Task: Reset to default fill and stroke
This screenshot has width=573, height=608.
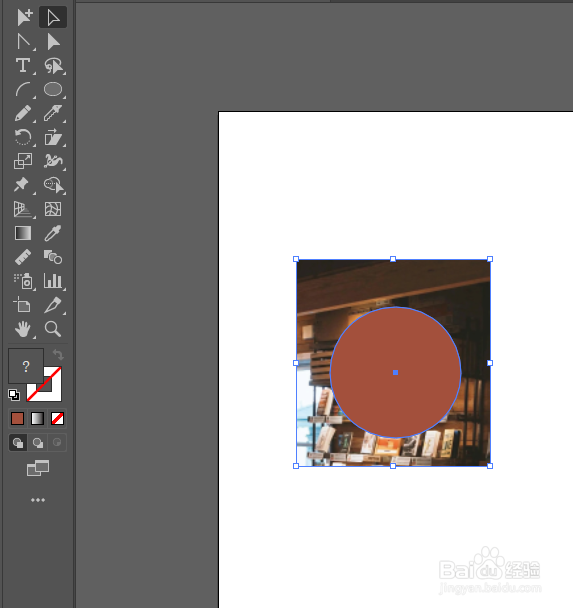Action: click(x=14, y=395)
